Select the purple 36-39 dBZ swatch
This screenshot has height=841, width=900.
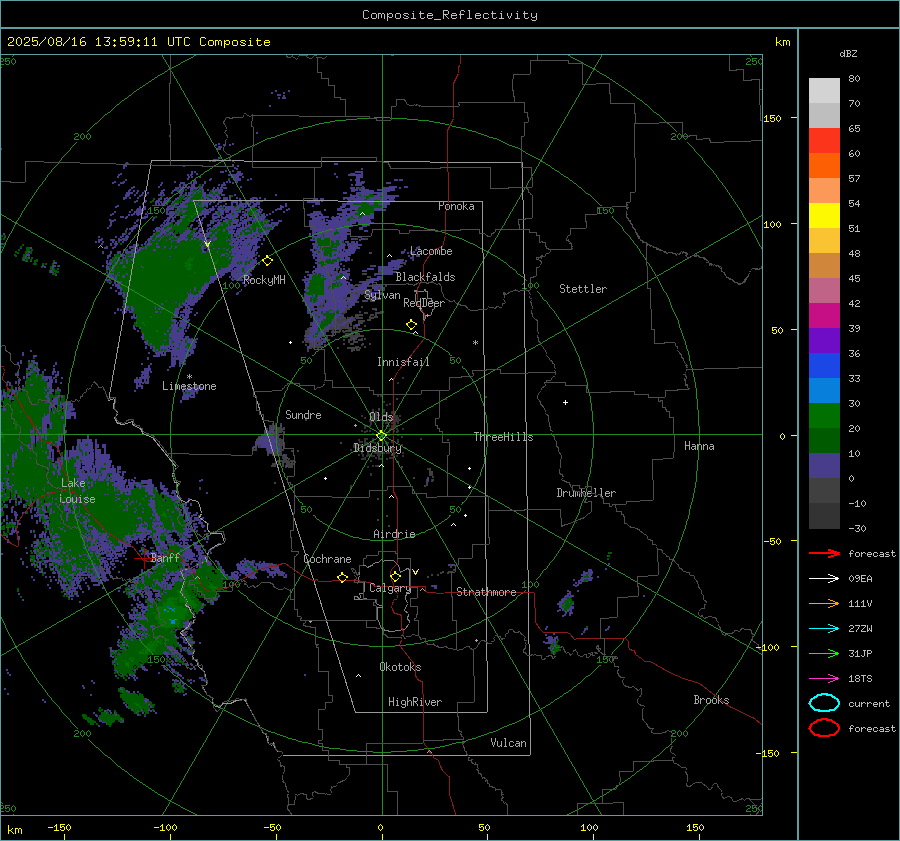[x=824, y=341]
